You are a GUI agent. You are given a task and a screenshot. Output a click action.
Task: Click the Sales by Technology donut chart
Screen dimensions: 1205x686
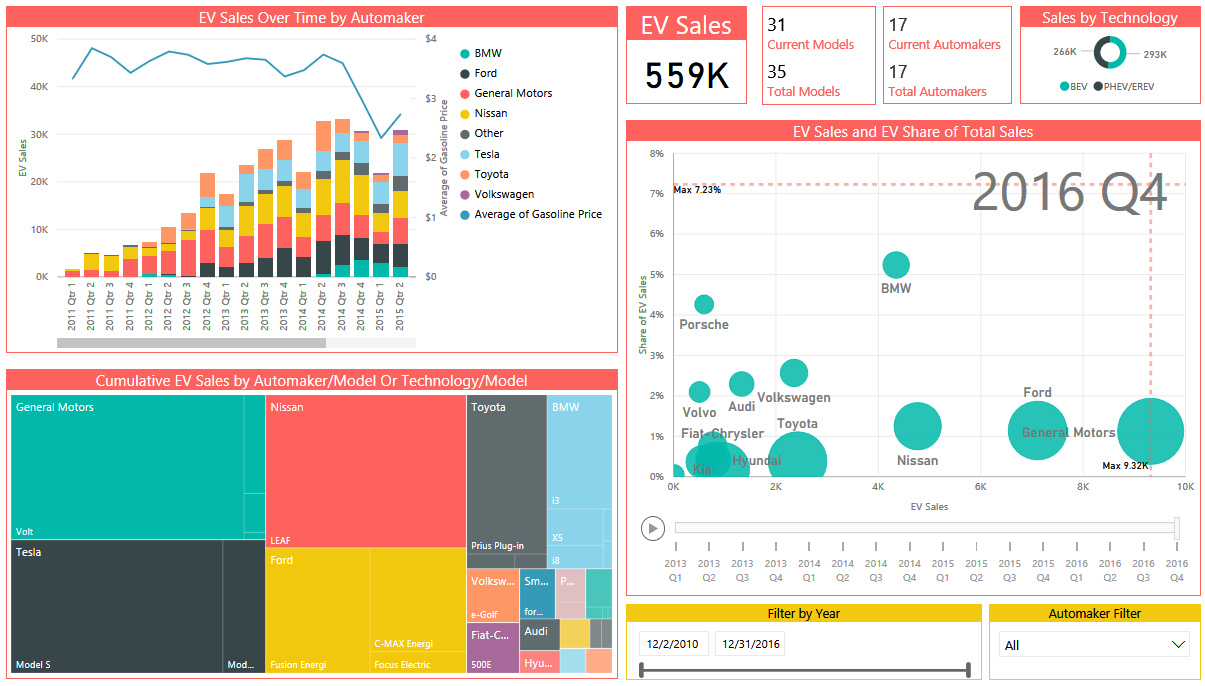click(x=1110, y=52)
